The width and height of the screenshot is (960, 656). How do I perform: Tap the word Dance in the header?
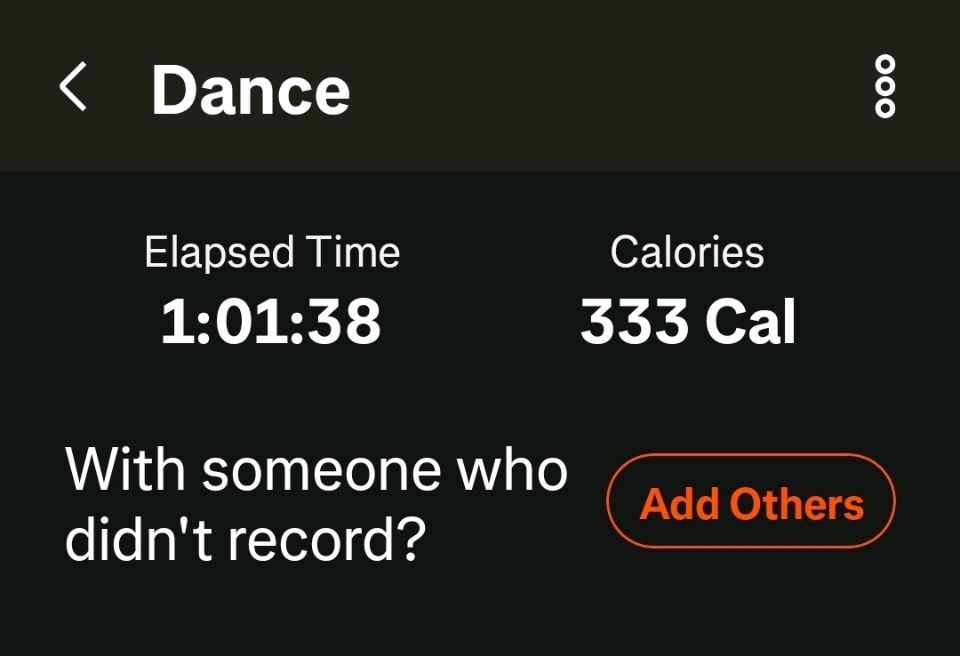pos(250,90)
